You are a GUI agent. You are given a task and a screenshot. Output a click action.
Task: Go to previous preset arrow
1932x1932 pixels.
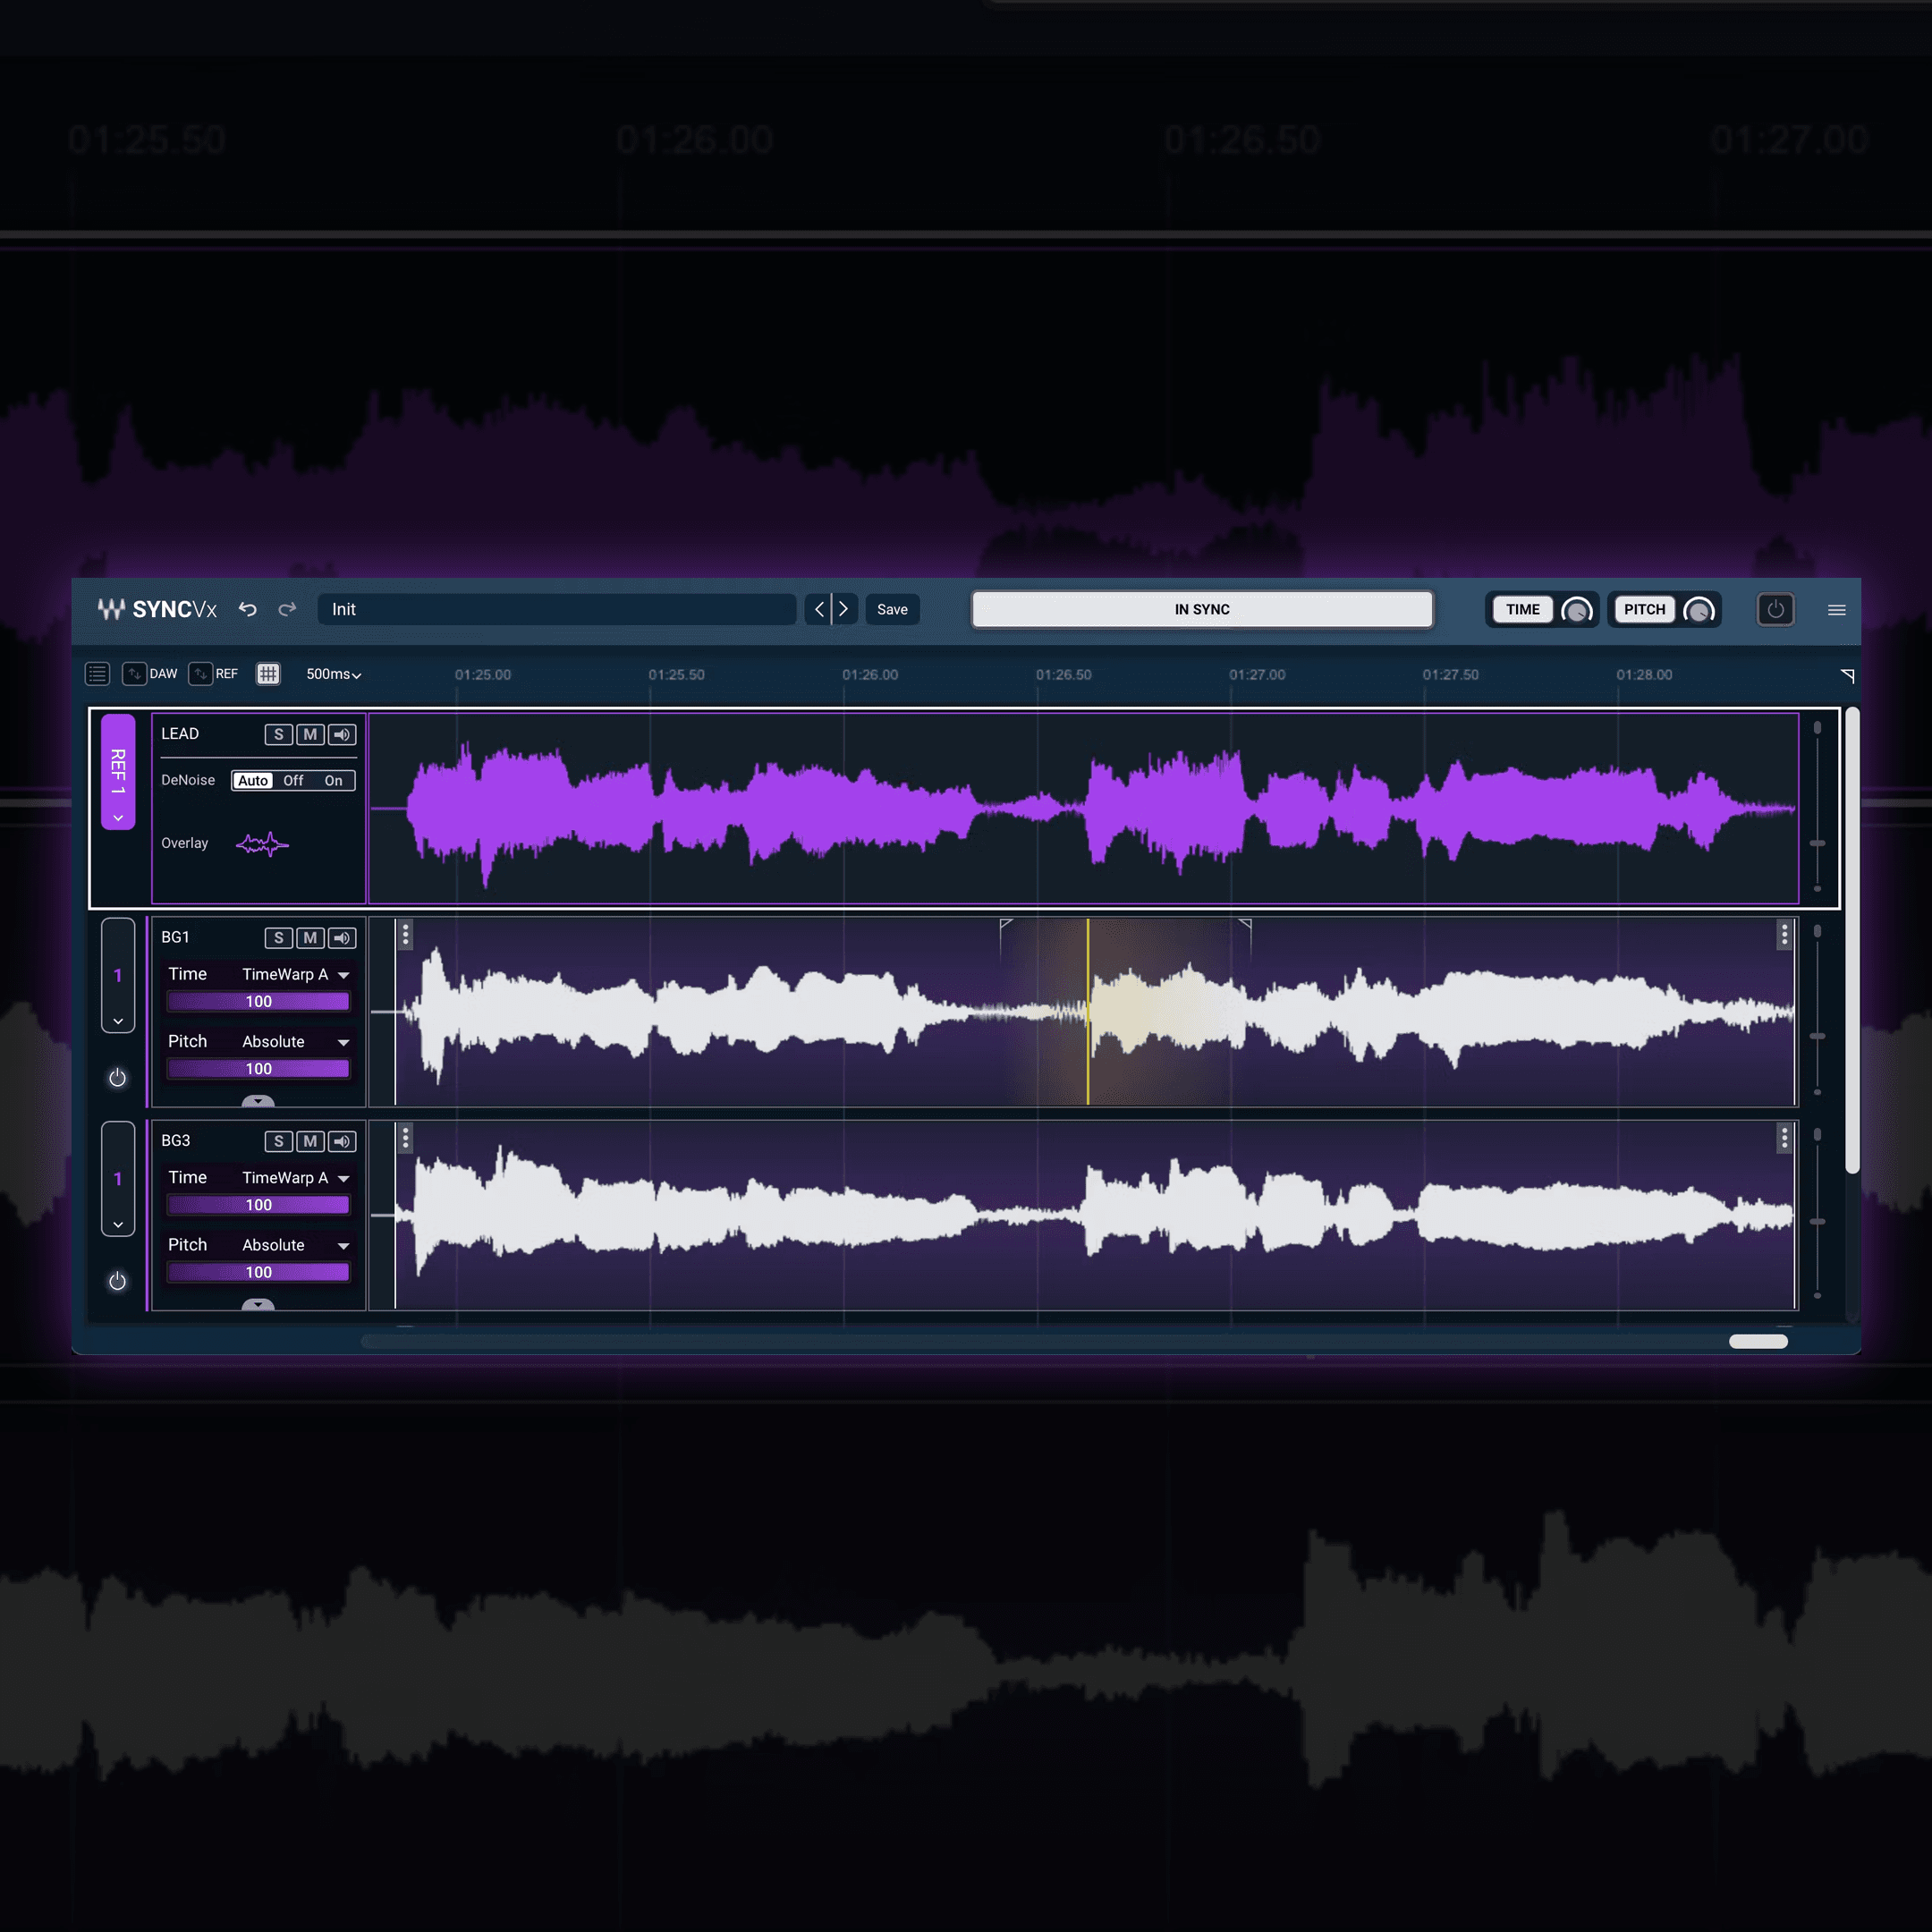[x=819, y=609]
